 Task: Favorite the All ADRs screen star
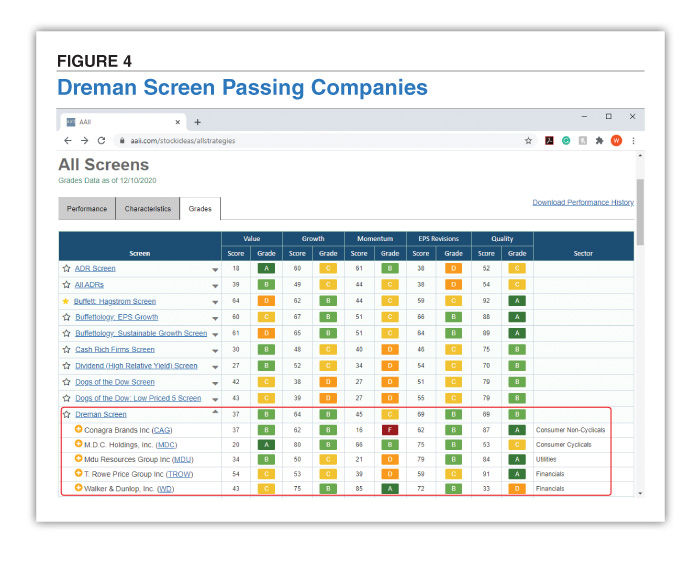(67, 284)
